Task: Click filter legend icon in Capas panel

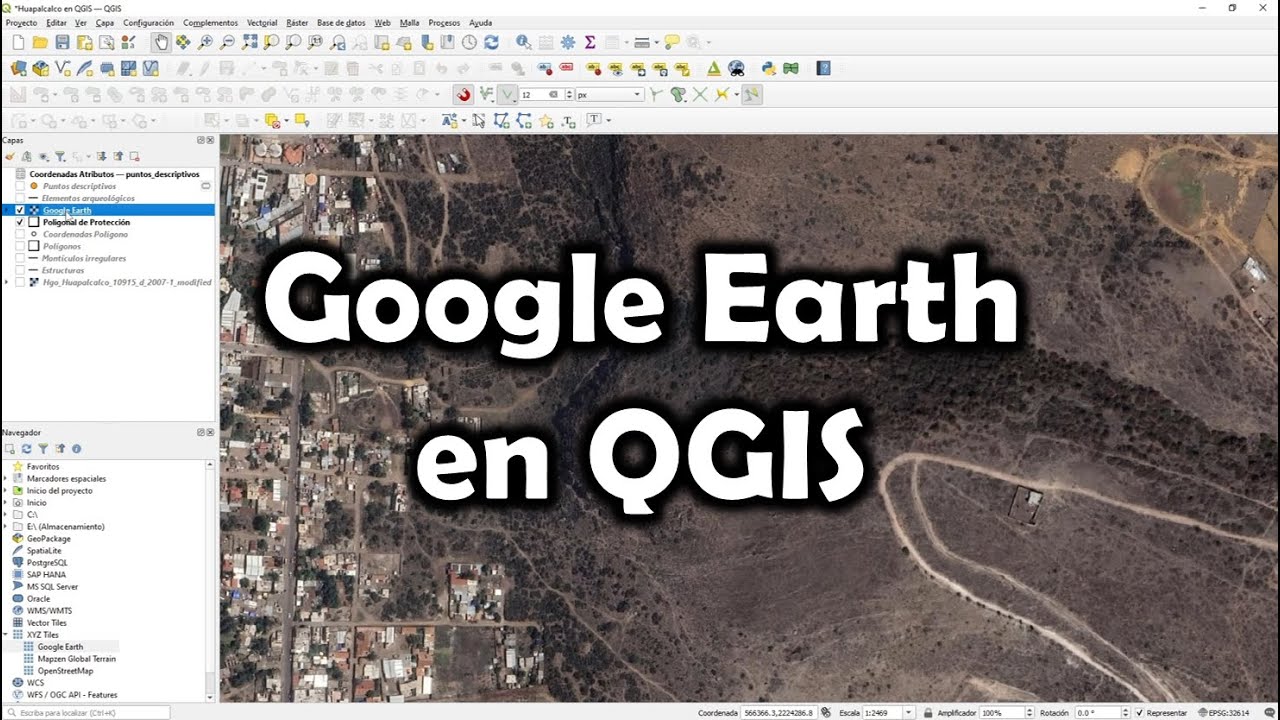Action: [60, 156]
